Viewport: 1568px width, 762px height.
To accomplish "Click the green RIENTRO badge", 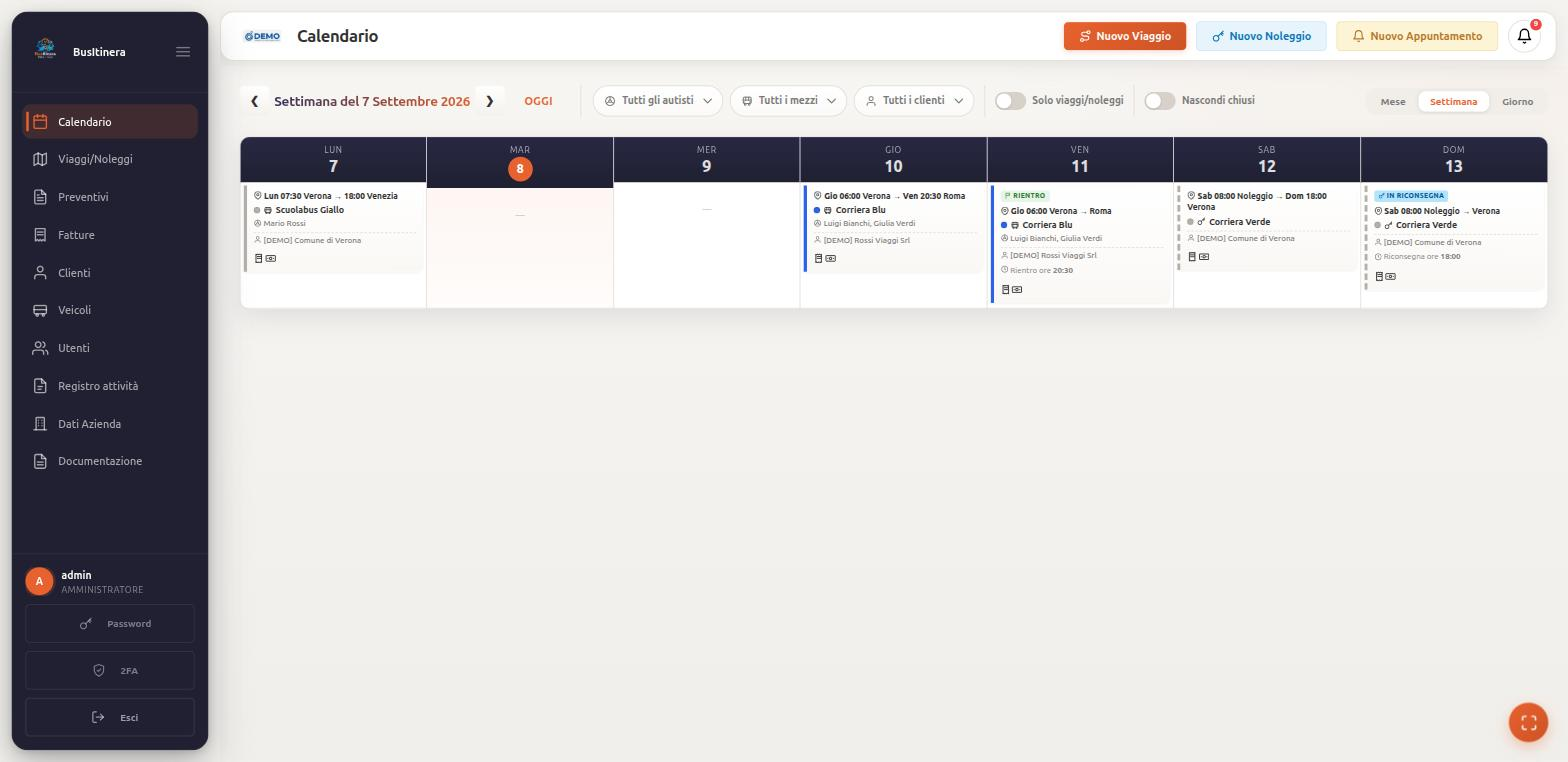I will click(1025, 196).
